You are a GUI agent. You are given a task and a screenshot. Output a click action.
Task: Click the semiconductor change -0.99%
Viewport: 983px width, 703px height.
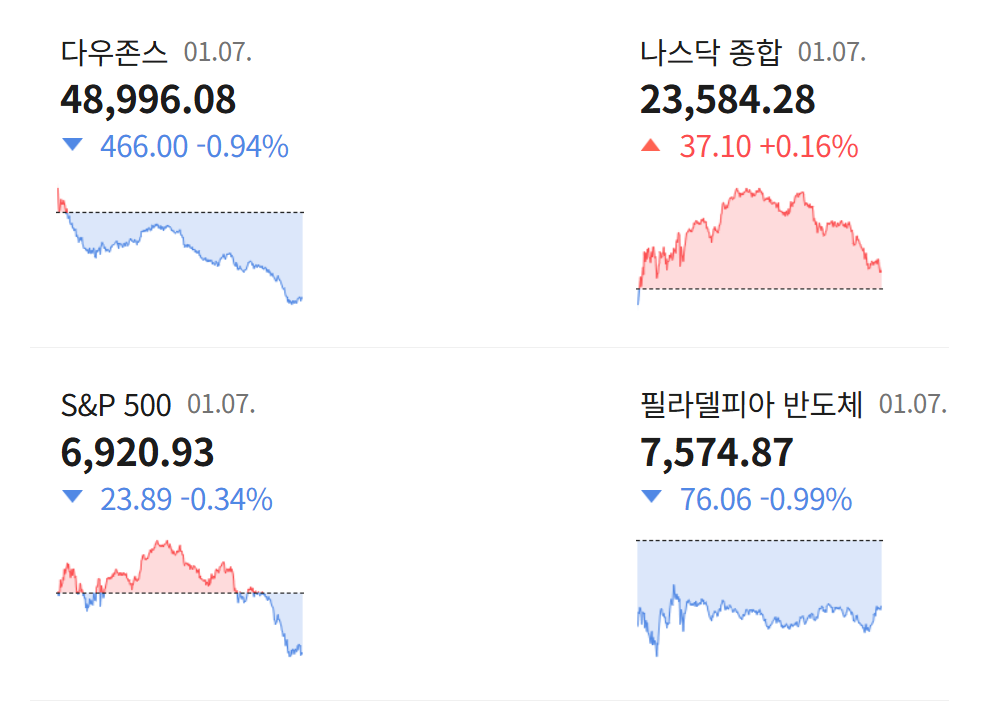(x=807, y=499)
